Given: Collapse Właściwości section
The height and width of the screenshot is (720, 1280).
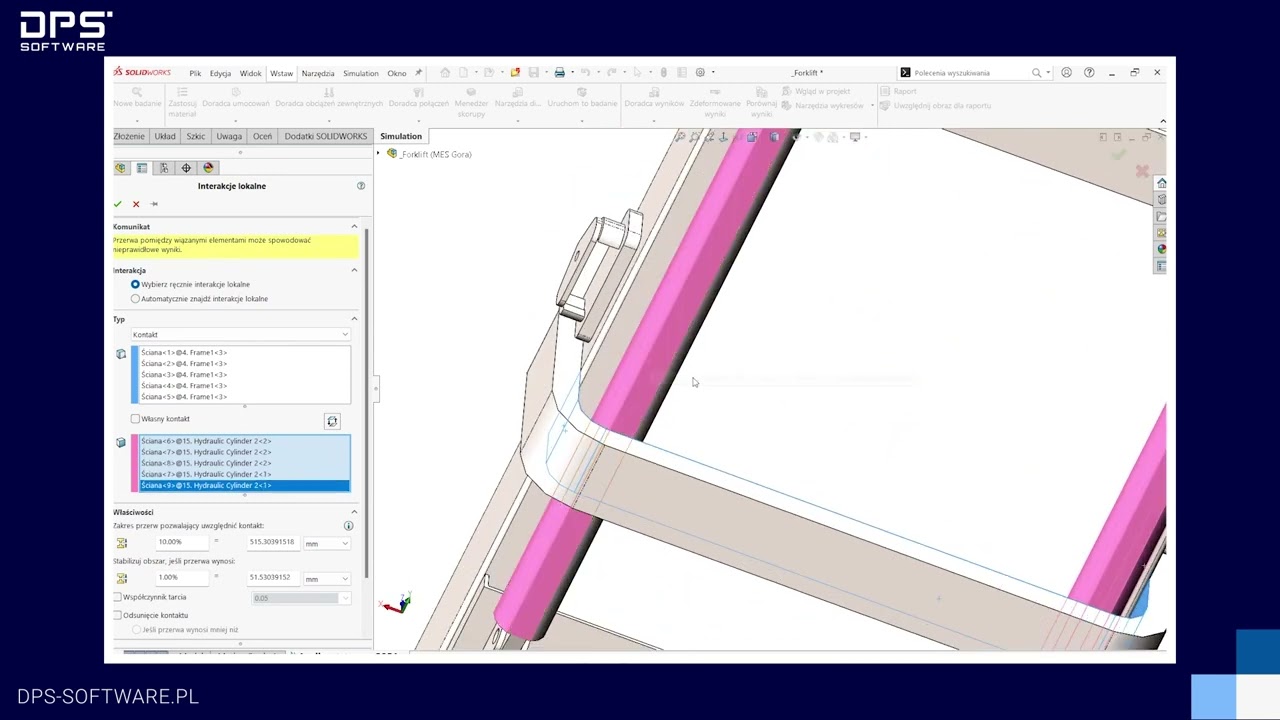Looking at the screenshot, I should tap(354, 512).
